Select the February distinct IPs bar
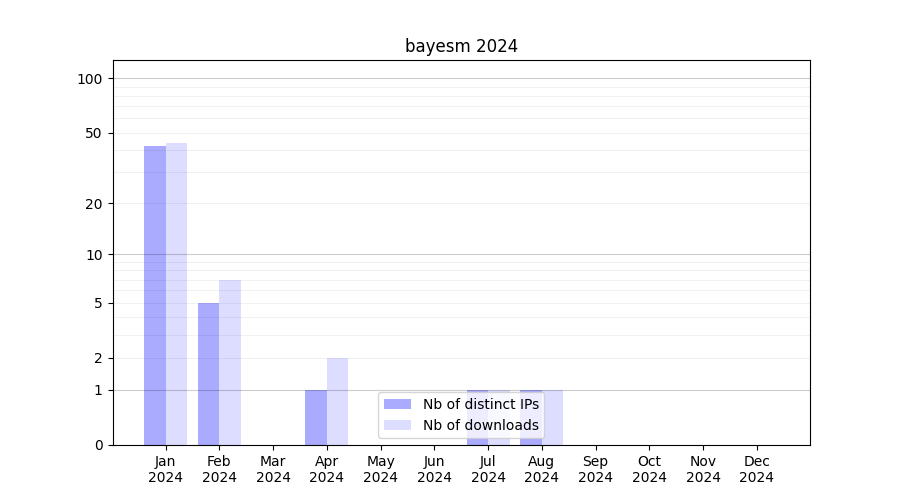Screen dimensions: 900x500 coord(208,373)
